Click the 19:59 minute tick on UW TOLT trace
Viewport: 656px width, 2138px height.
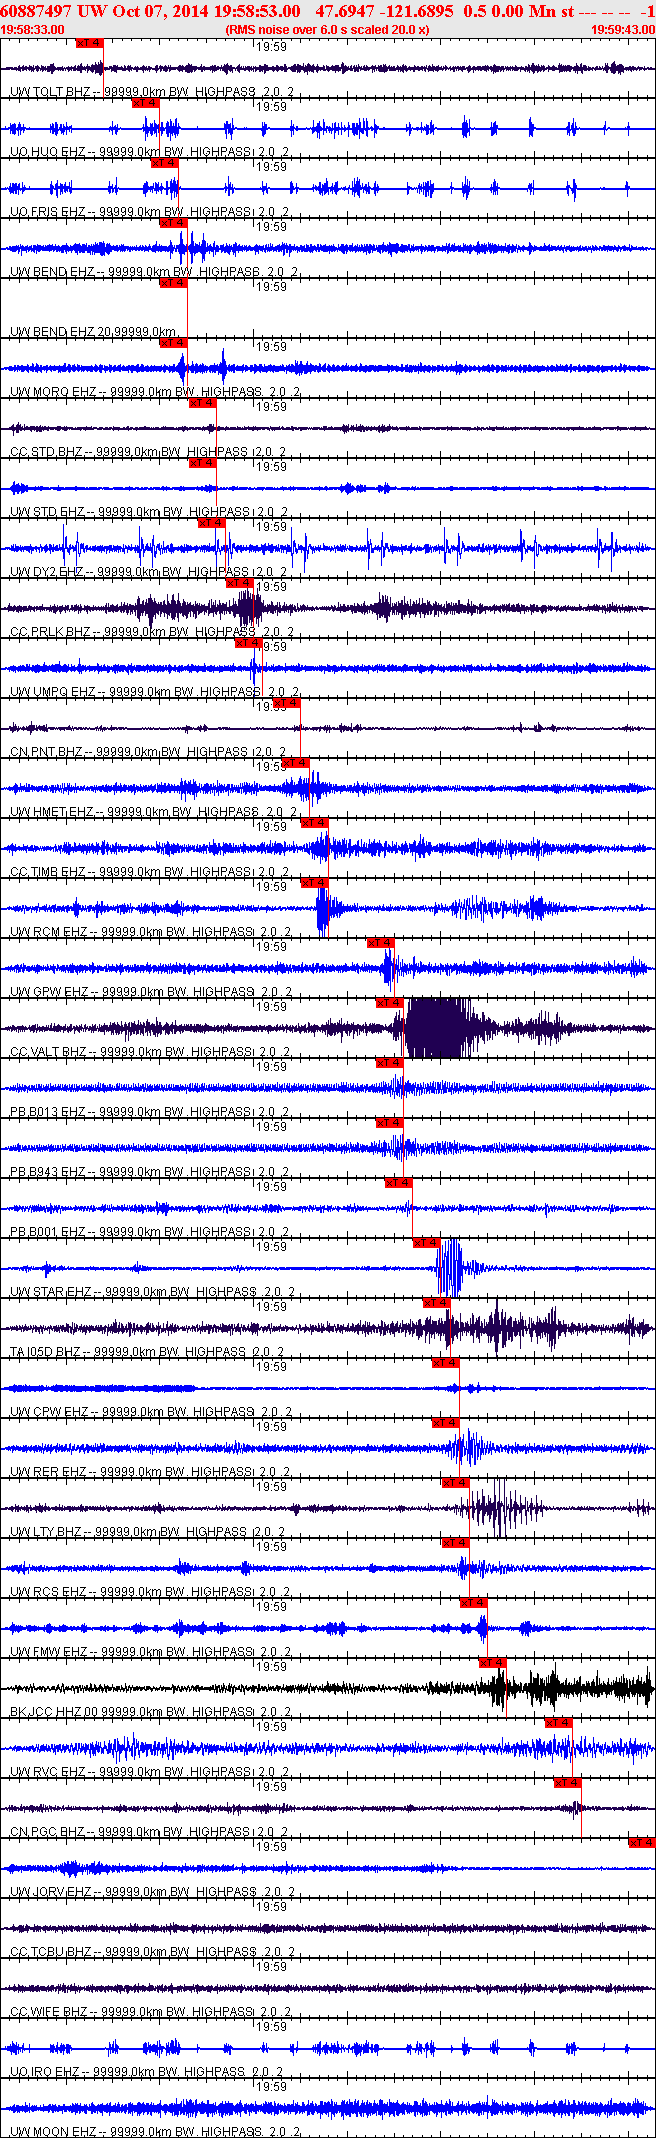point(271,46)
